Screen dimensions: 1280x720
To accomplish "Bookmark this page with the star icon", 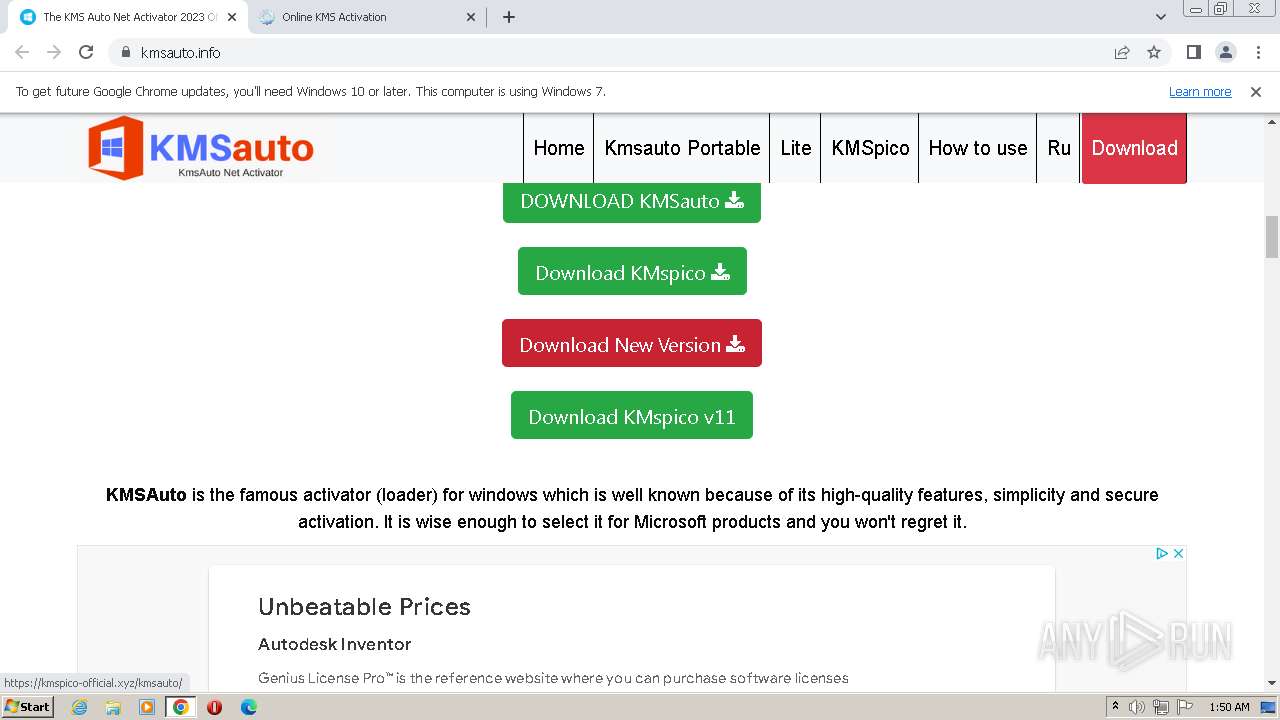I will pyautogui.click(x=1154, y=52).
